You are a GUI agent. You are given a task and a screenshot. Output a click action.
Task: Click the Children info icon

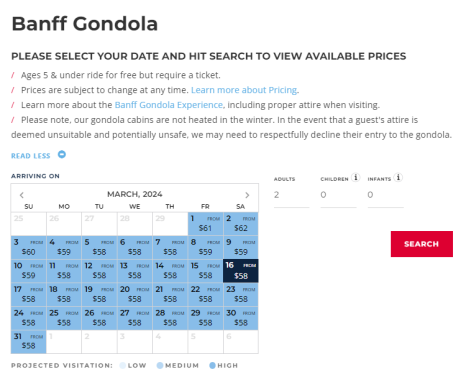point(356,177)
